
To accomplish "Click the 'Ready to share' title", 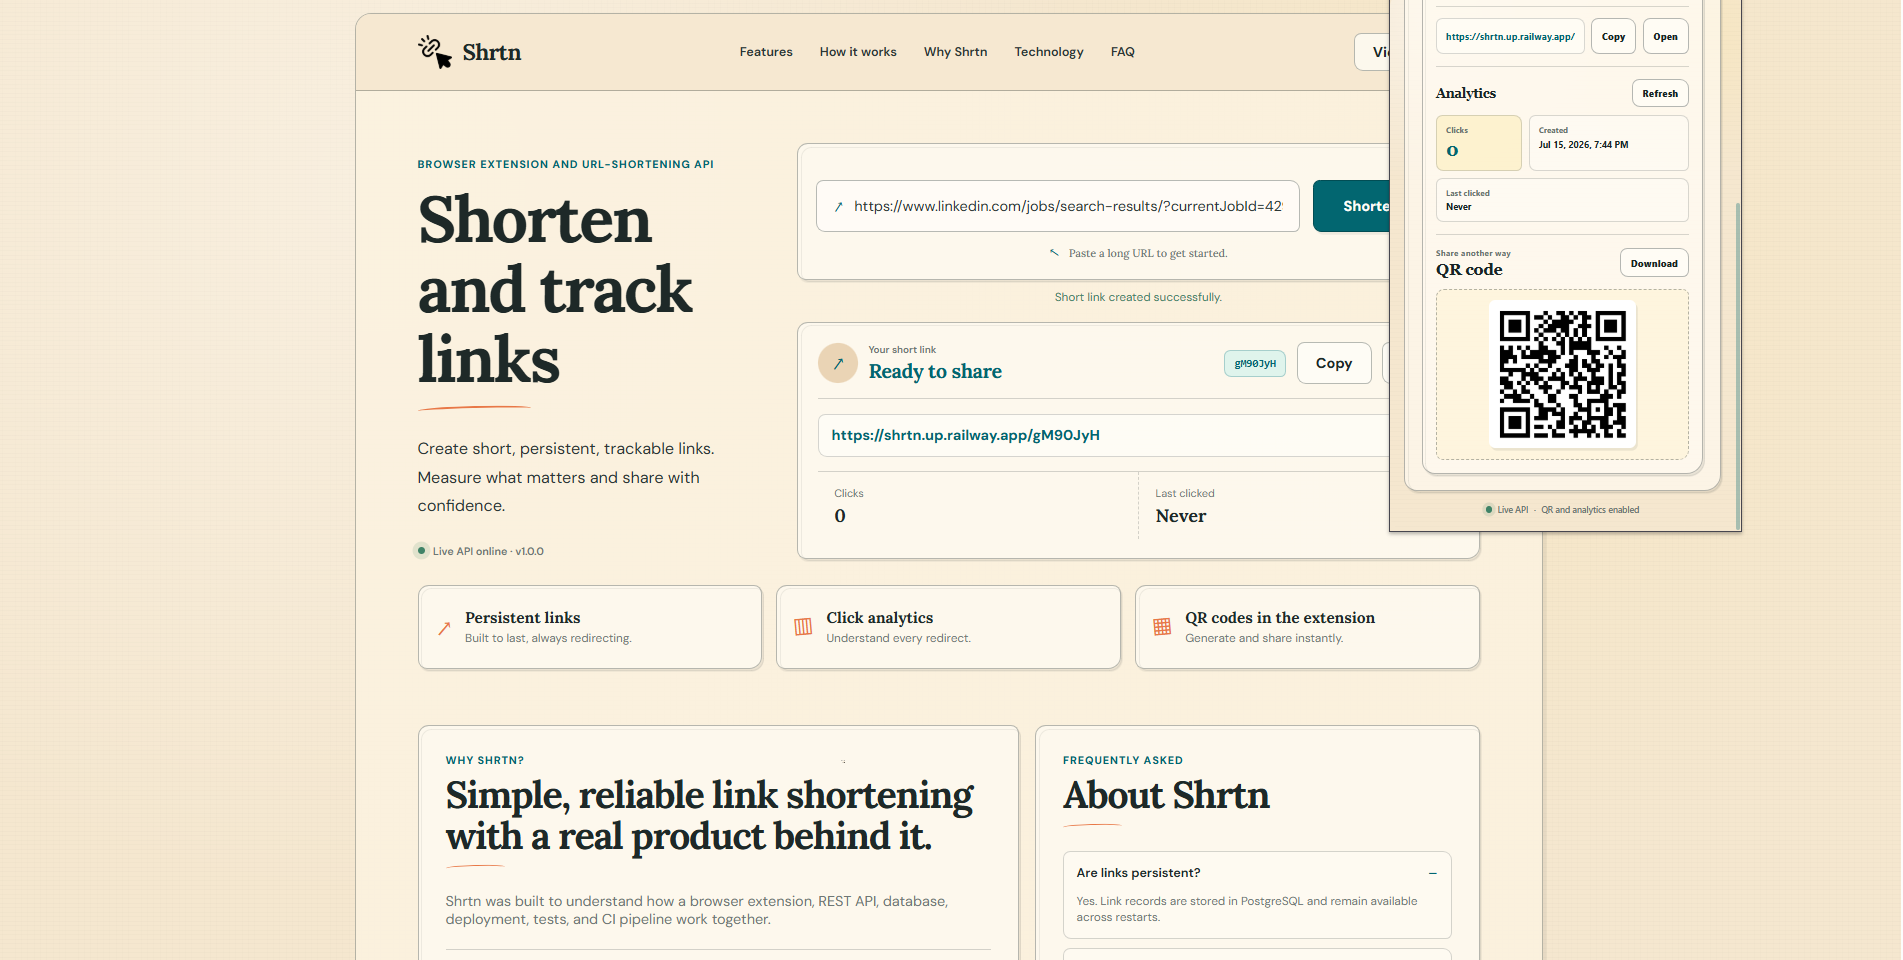I will [x=935, y=371].
